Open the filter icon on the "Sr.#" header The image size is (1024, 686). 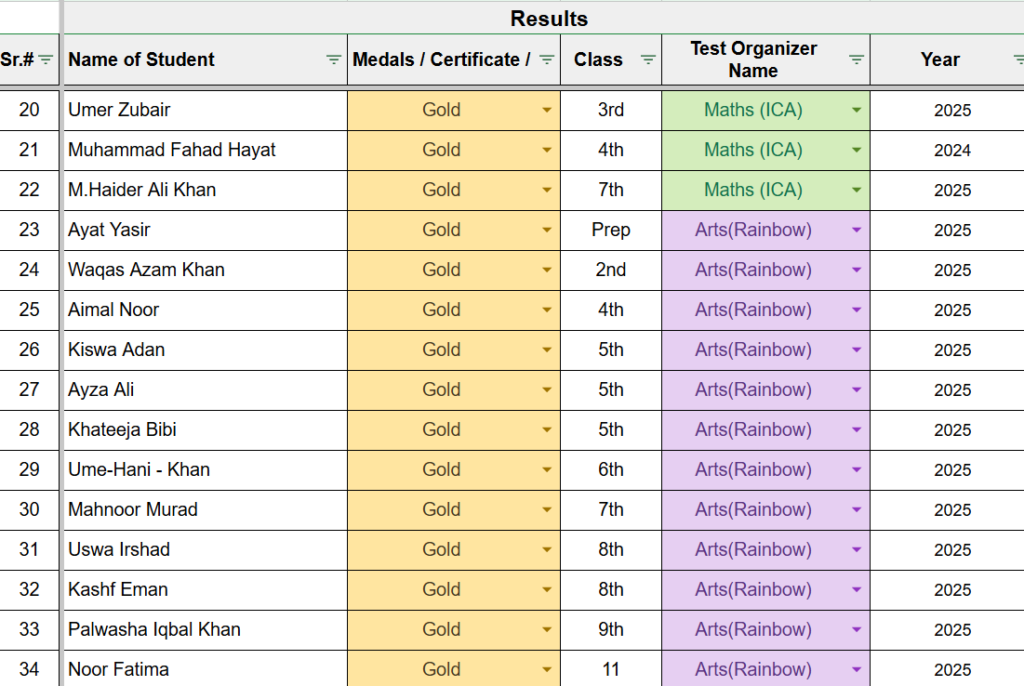47,60
